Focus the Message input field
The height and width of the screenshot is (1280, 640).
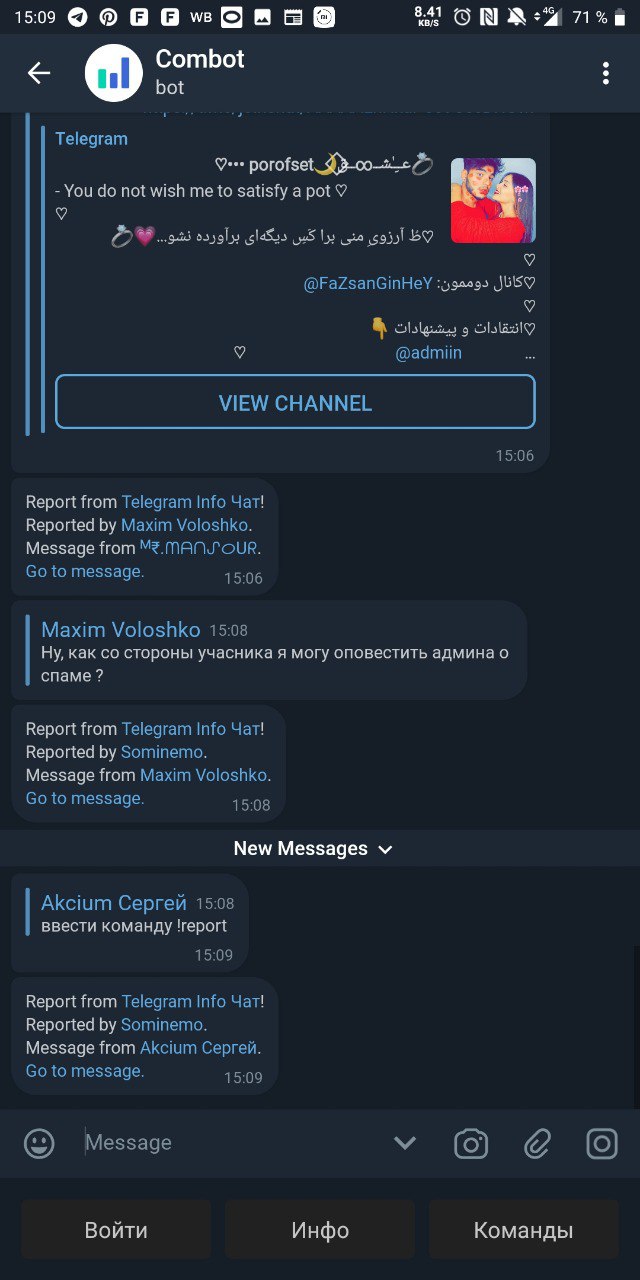[x=232, y=1143]
